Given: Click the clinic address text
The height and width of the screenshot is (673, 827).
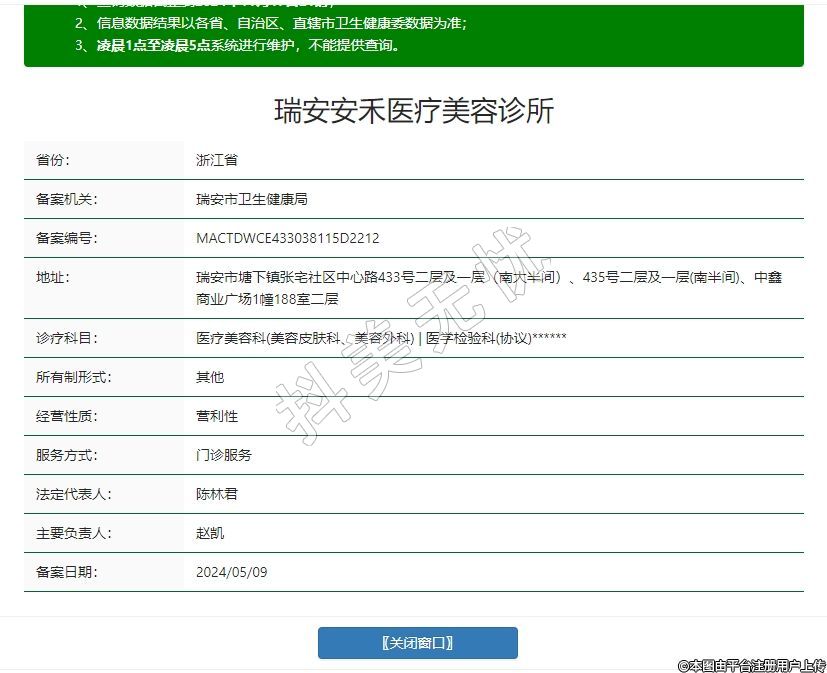Looking at the screenshot, I should [488, 287].
